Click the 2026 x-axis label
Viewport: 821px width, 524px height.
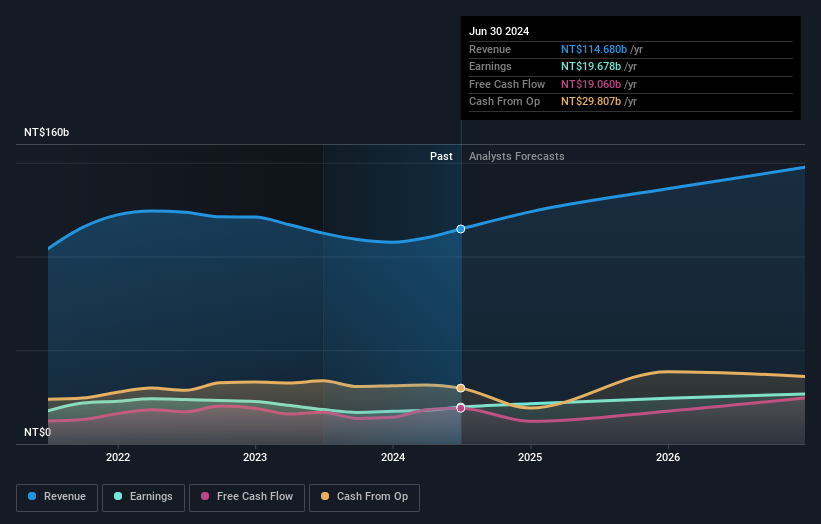click(x=668, y=458)
